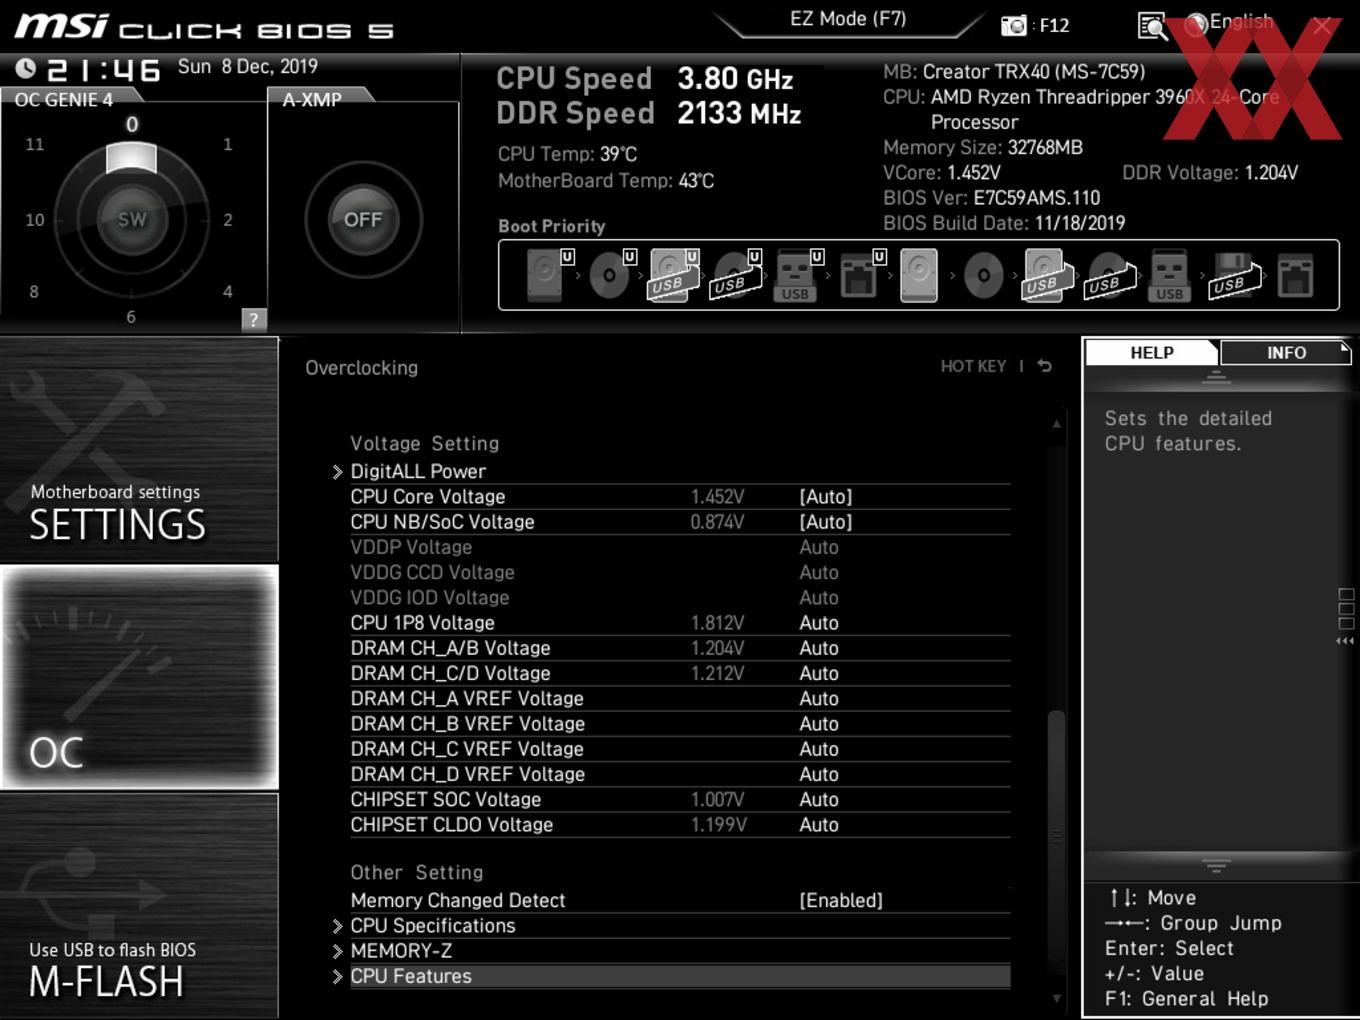Open CPU Core Voltage Auto dropdown
1360x1020 pixels.
point(826,496)
